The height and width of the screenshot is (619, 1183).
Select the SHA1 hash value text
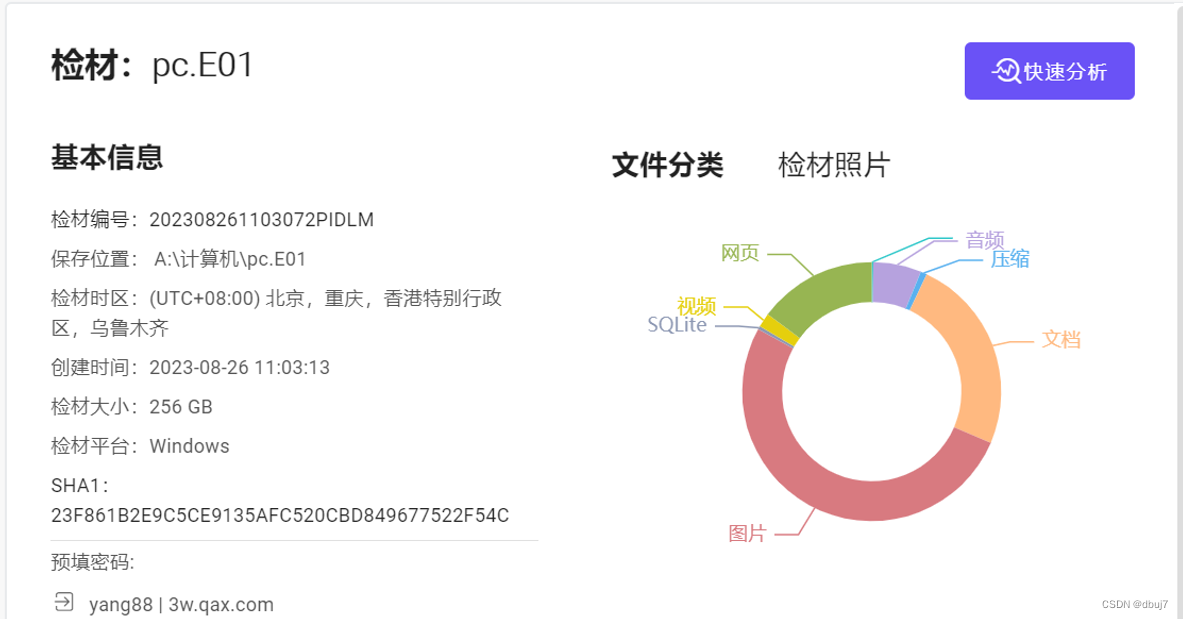pyautogui.click(x=278, y=515)
